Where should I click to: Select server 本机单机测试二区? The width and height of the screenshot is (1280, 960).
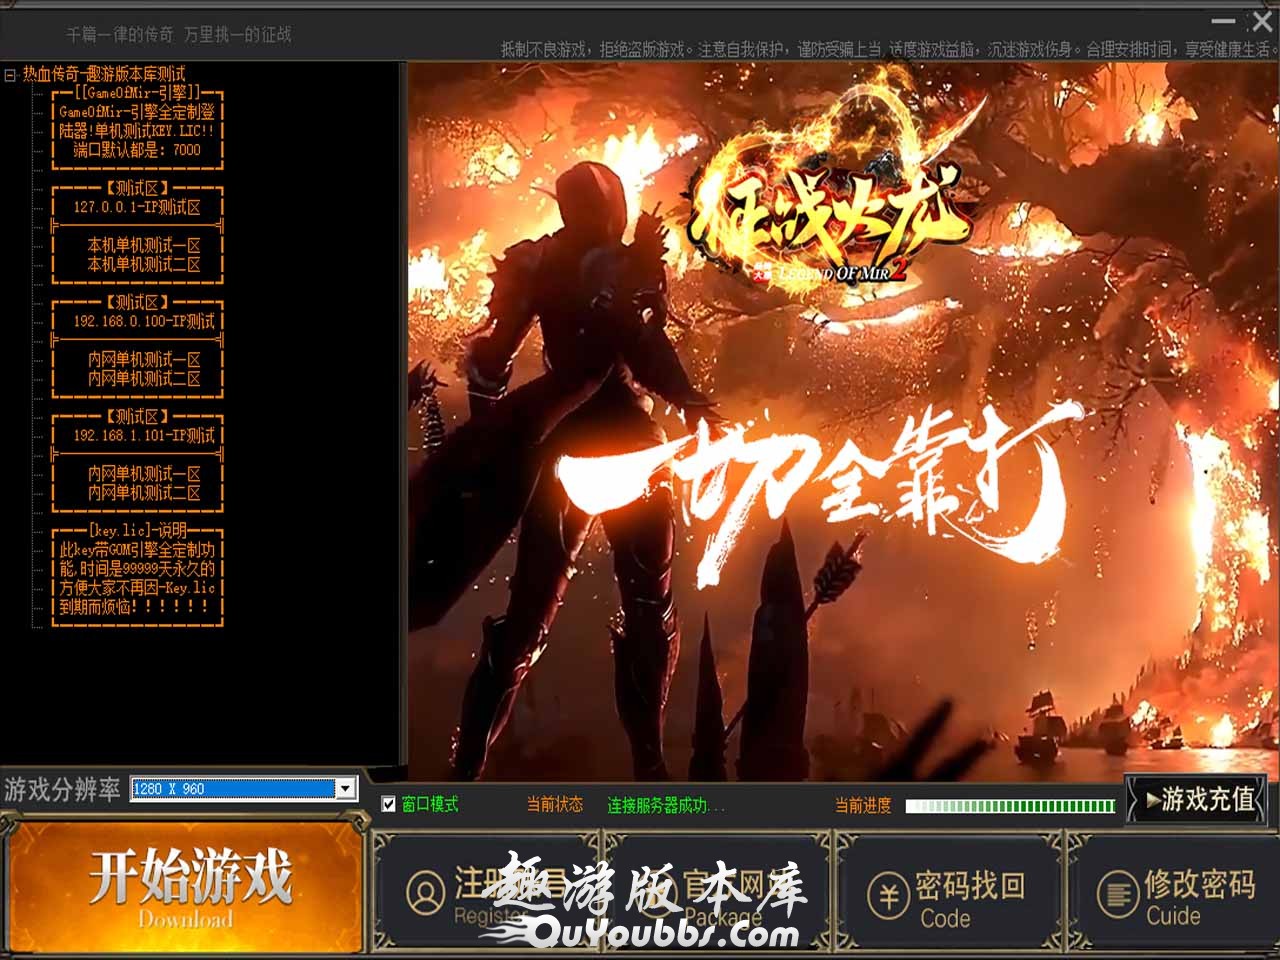(144, 264)
